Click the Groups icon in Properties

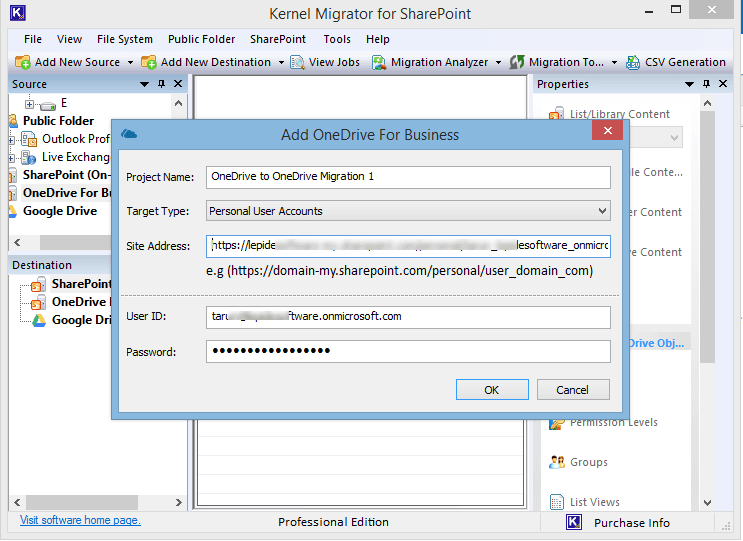coord(557,462)
